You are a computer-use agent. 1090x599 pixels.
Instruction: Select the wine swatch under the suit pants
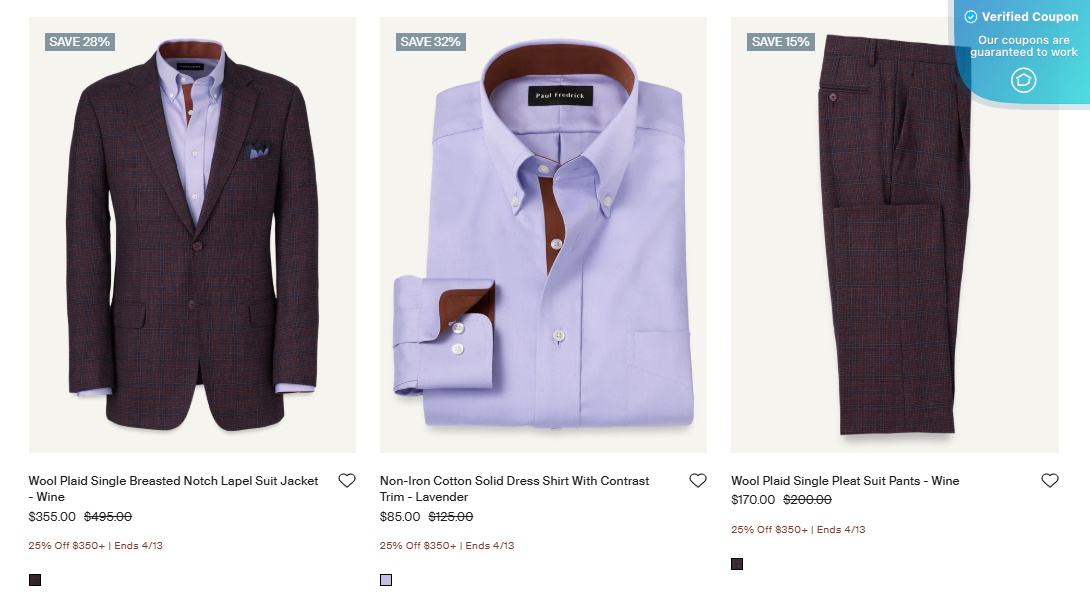(737, 563)
